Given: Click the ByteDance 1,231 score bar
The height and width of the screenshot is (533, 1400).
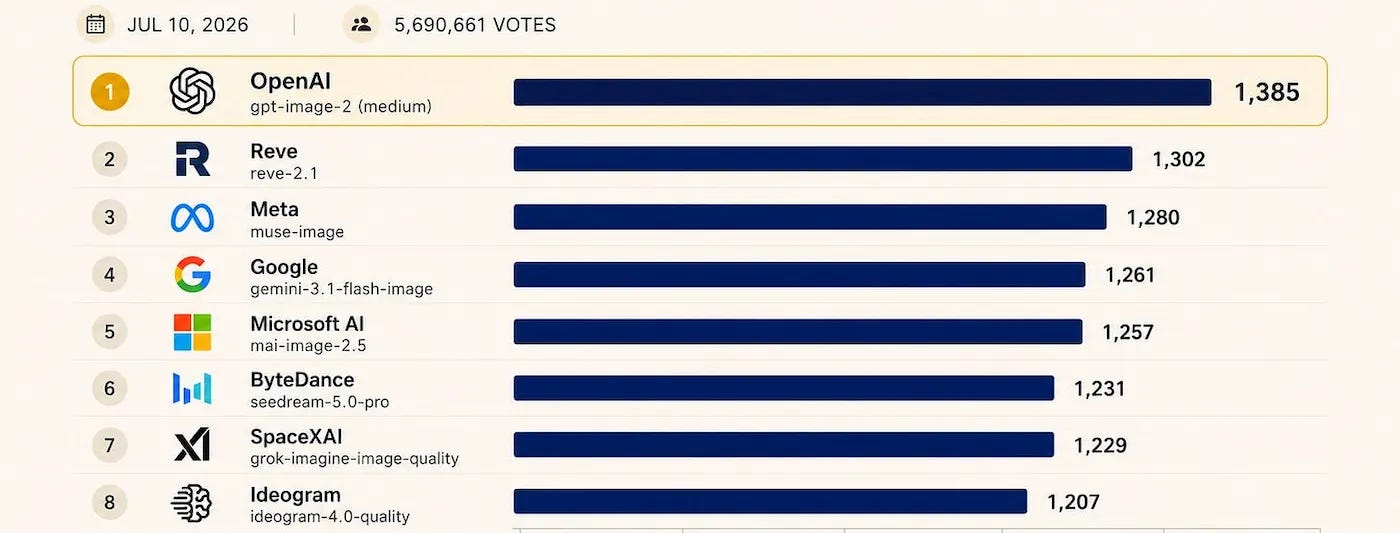Looking at the screenshot, I should click(x=784, y=388).
